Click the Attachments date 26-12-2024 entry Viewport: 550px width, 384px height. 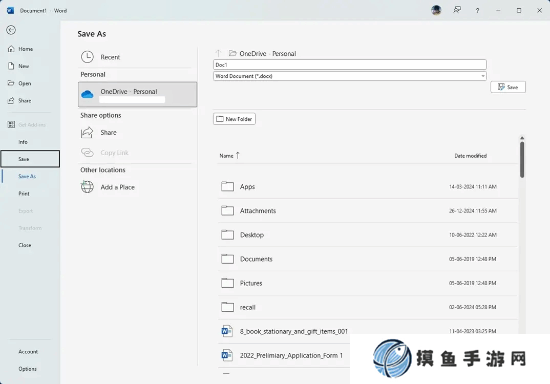click(x=473, y=211)
